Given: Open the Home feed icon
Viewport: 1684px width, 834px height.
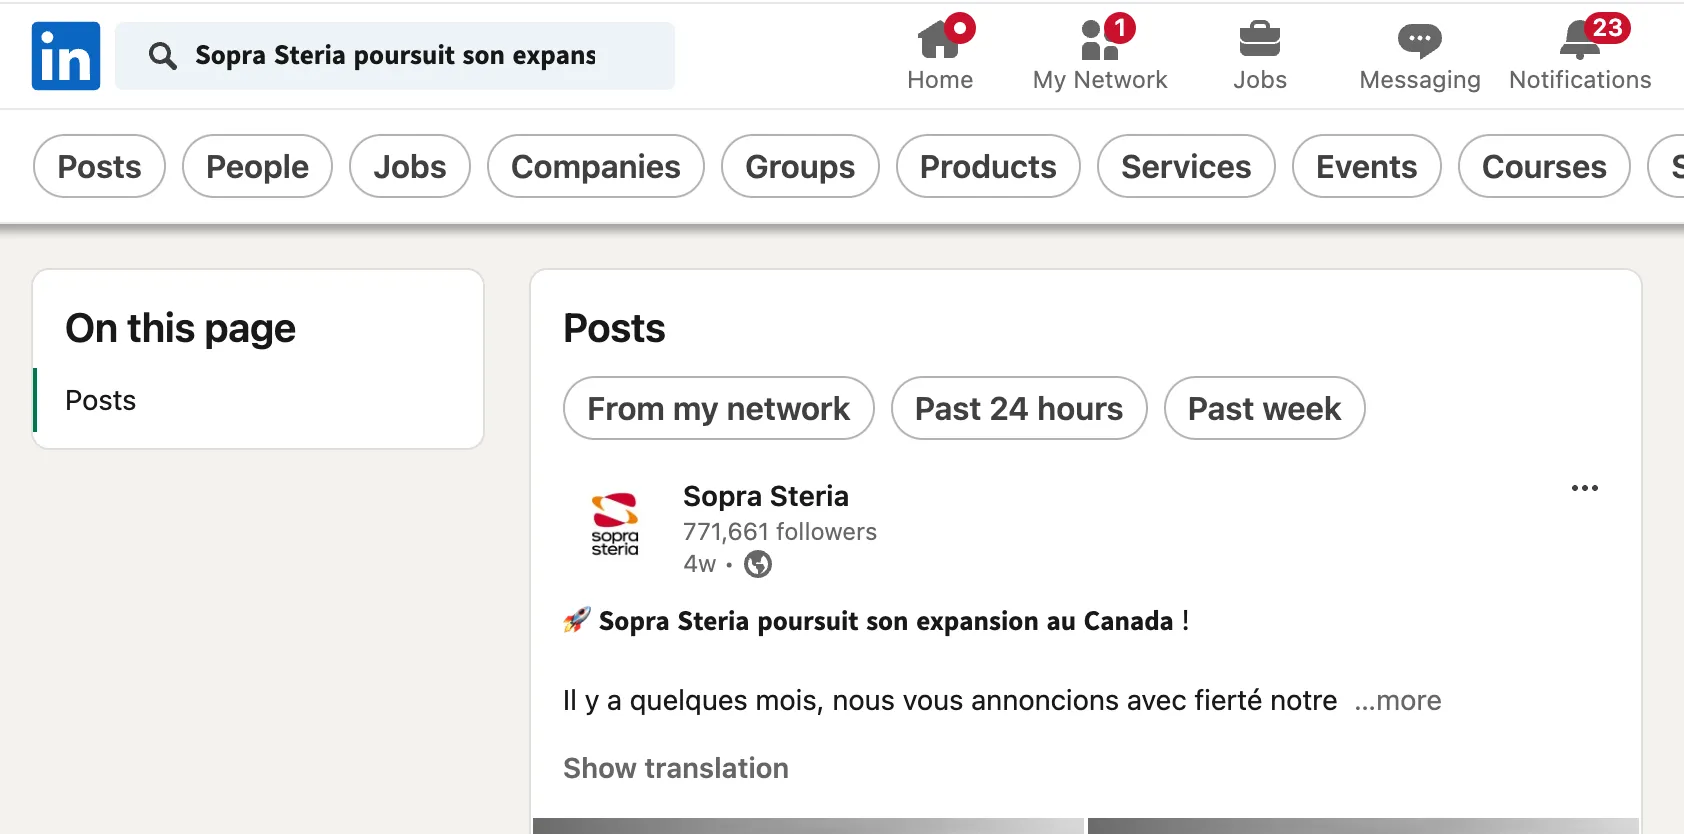Looking at the screenshot, I should click(939, 41).
